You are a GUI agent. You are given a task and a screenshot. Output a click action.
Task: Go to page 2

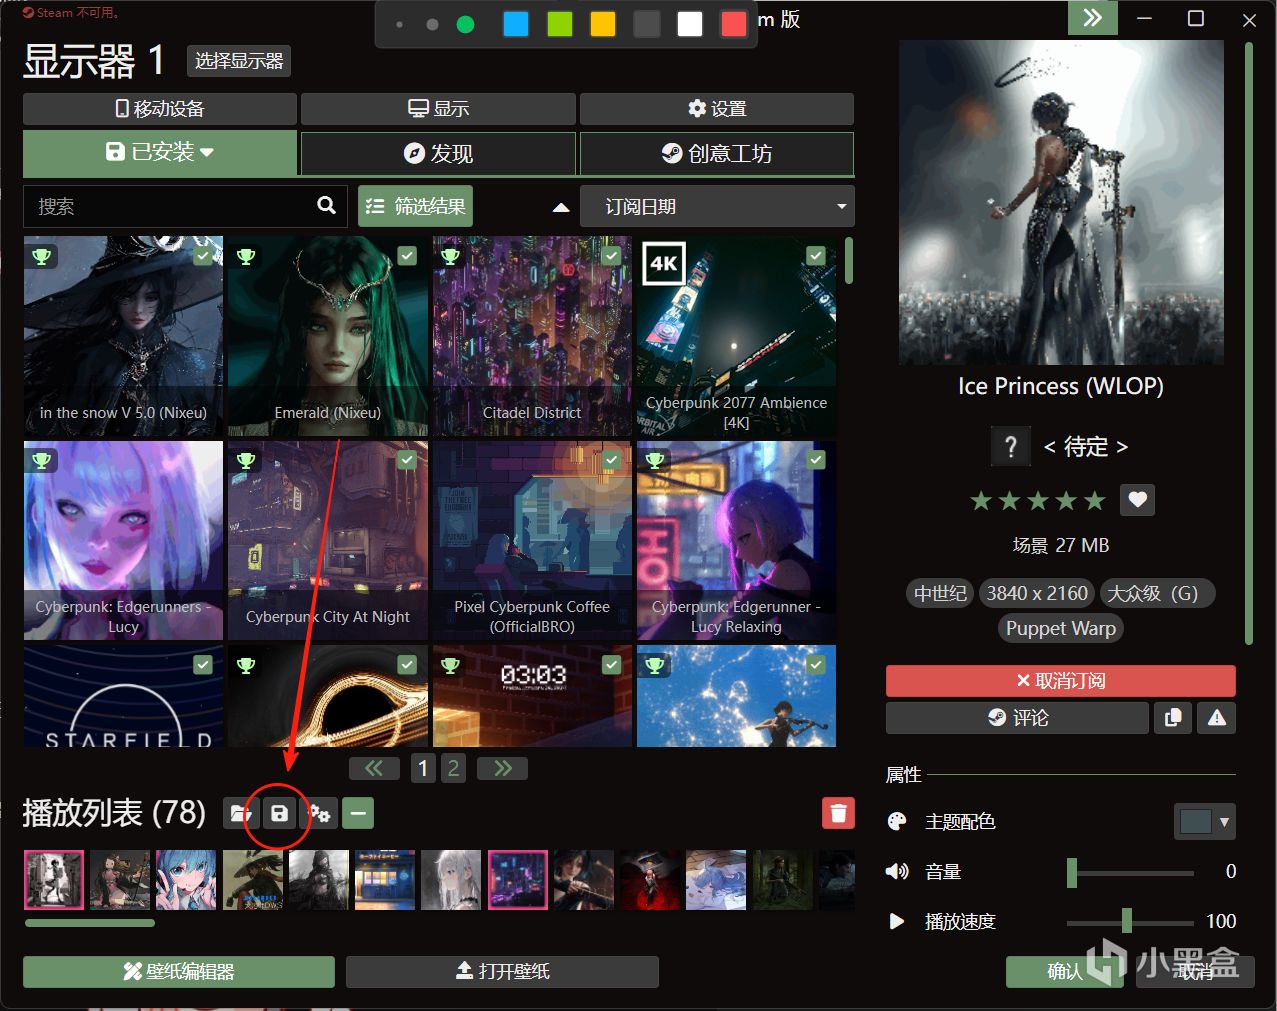[x=453, y=768]
